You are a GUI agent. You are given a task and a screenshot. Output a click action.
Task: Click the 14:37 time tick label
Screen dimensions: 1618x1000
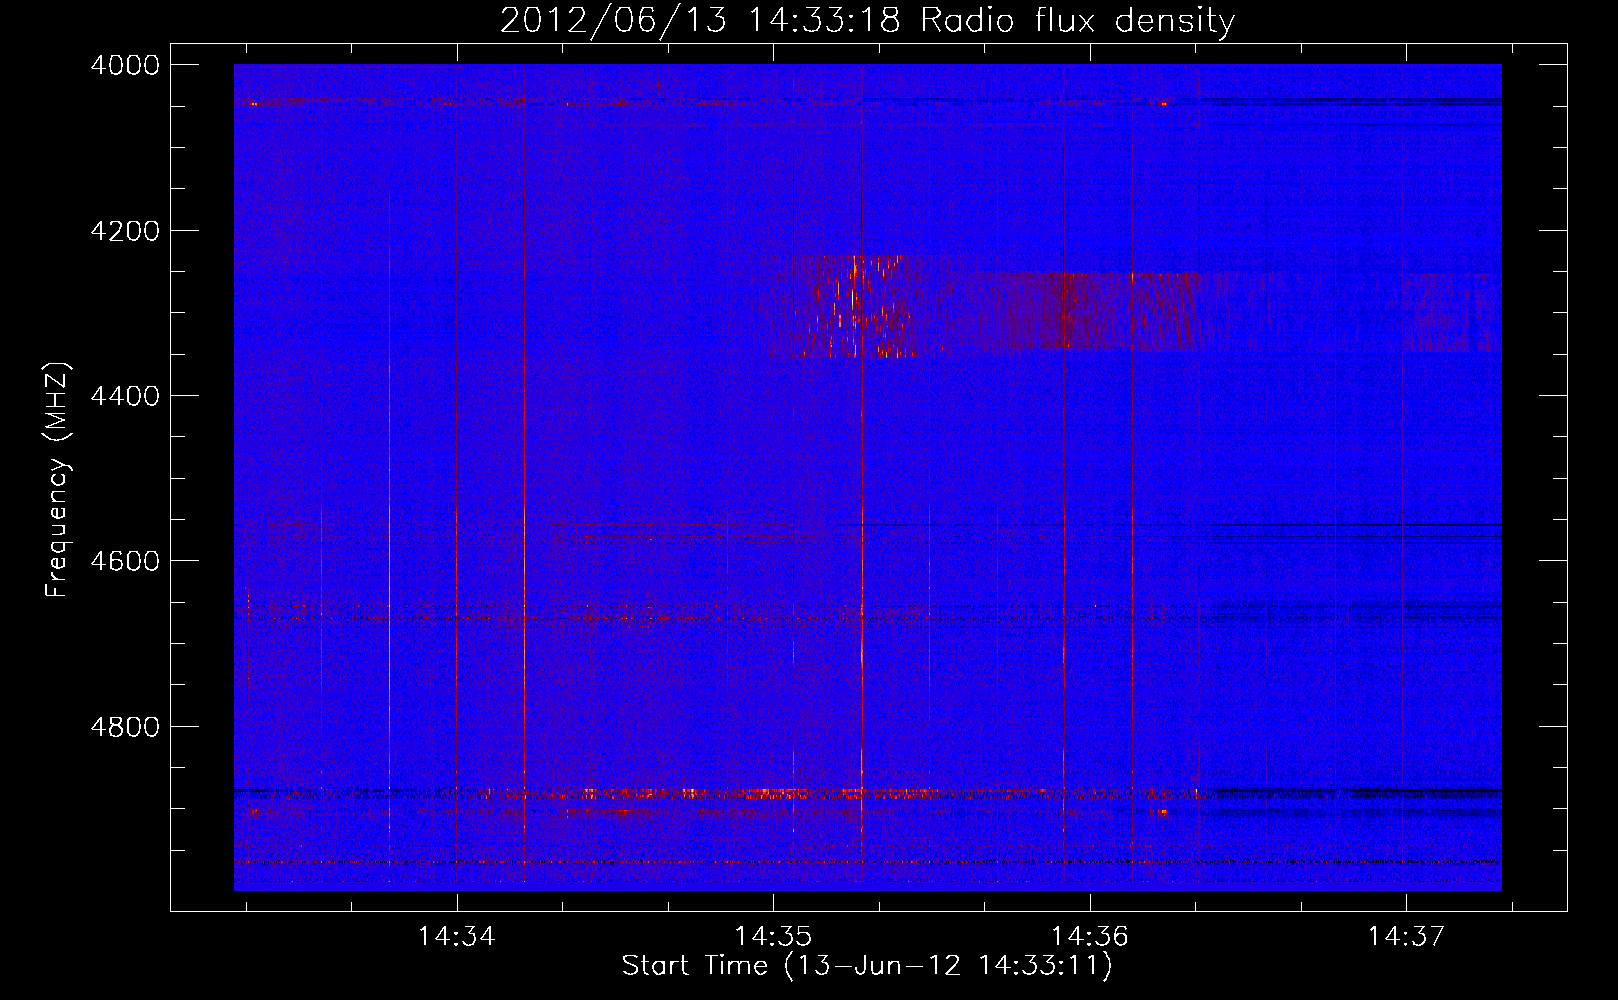[1406, 937]
